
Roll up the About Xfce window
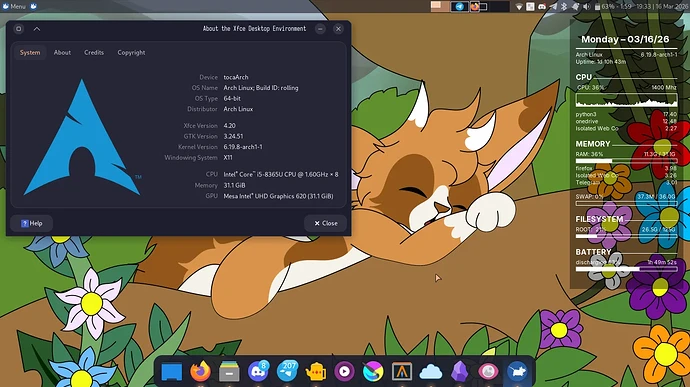(37, 29)
